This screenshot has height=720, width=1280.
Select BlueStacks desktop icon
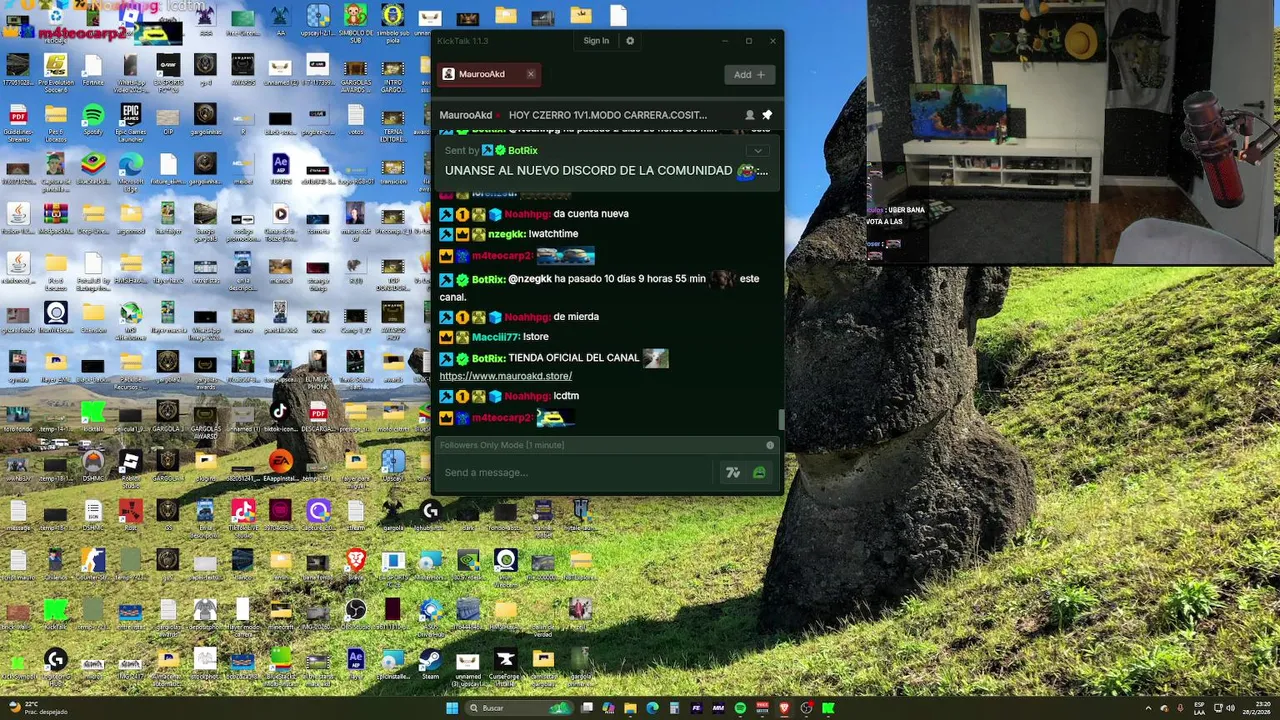pos(93,168)
